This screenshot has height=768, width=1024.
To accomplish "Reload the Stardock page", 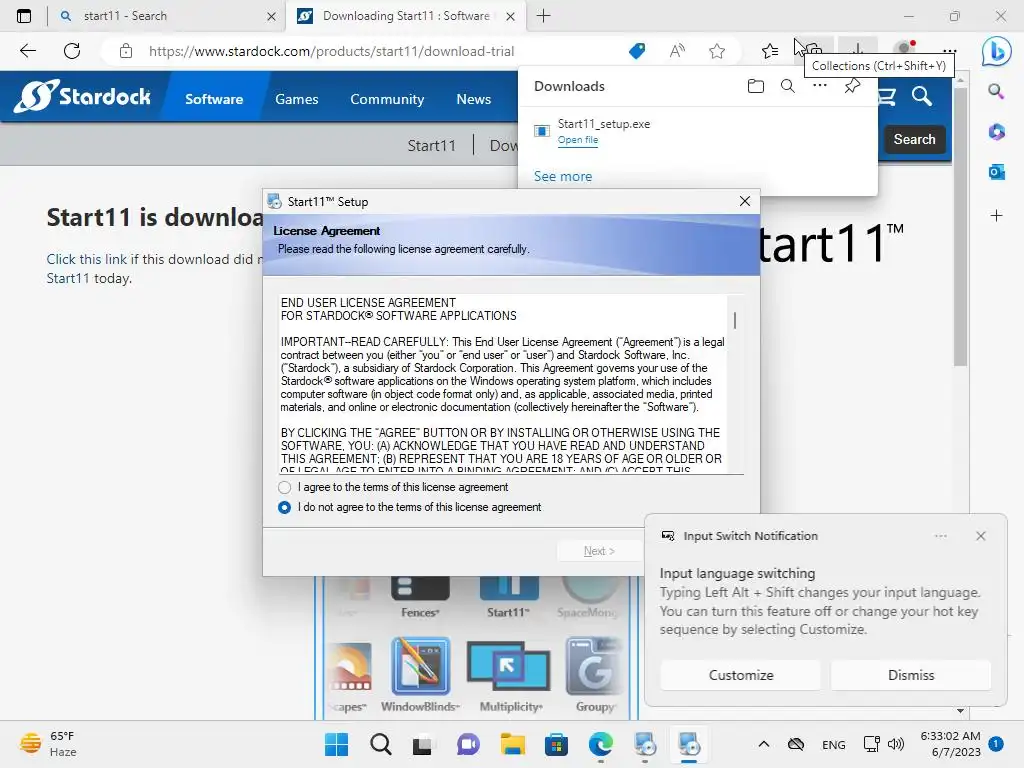I will (x=72, y=51).
